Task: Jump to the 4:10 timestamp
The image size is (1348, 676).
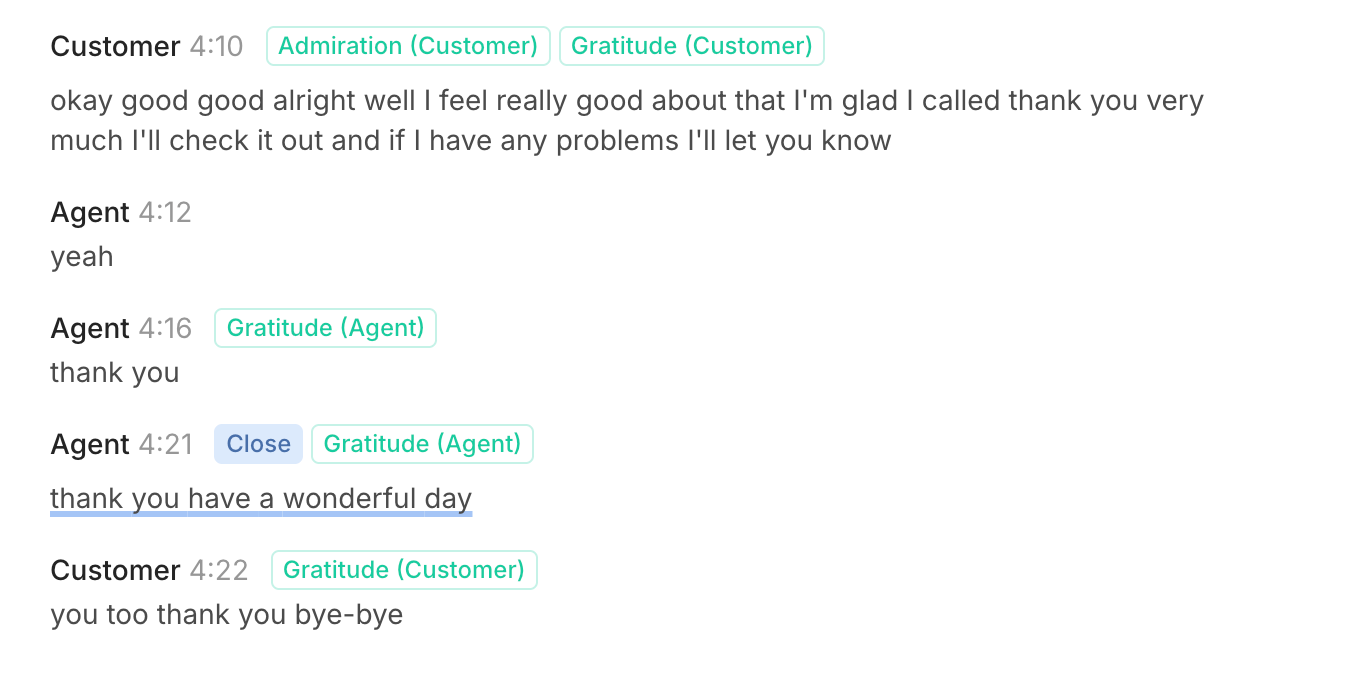Action: click(216, 46)
